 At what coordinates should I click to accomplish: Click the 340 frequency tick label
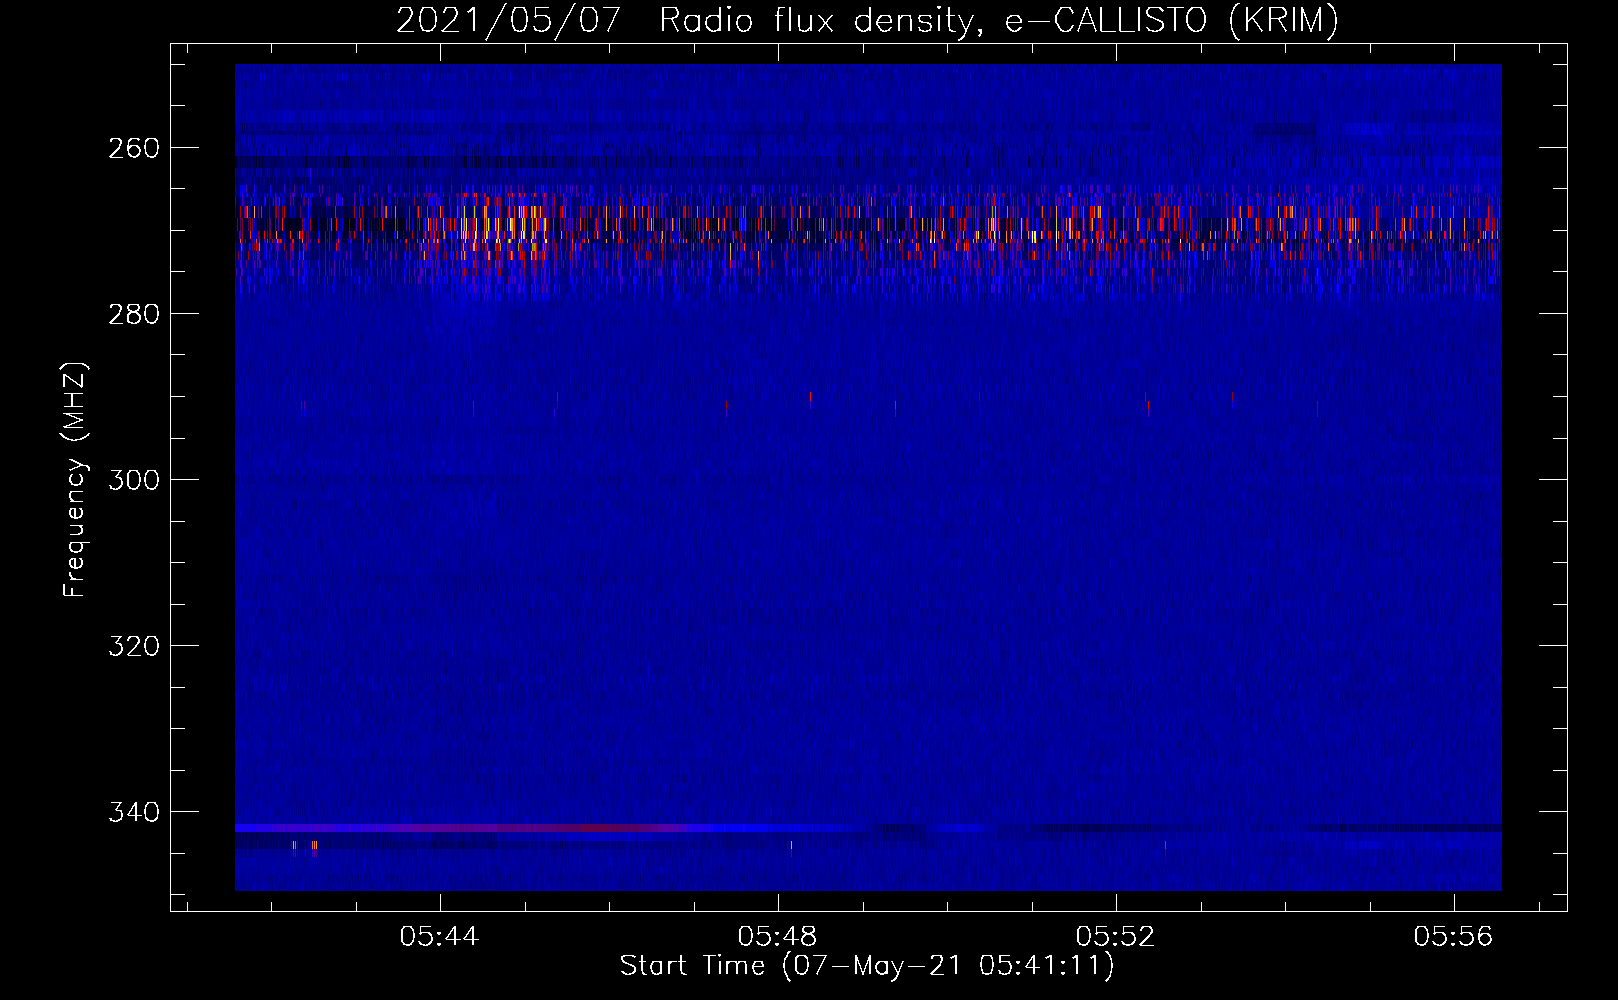pos(134,812)
